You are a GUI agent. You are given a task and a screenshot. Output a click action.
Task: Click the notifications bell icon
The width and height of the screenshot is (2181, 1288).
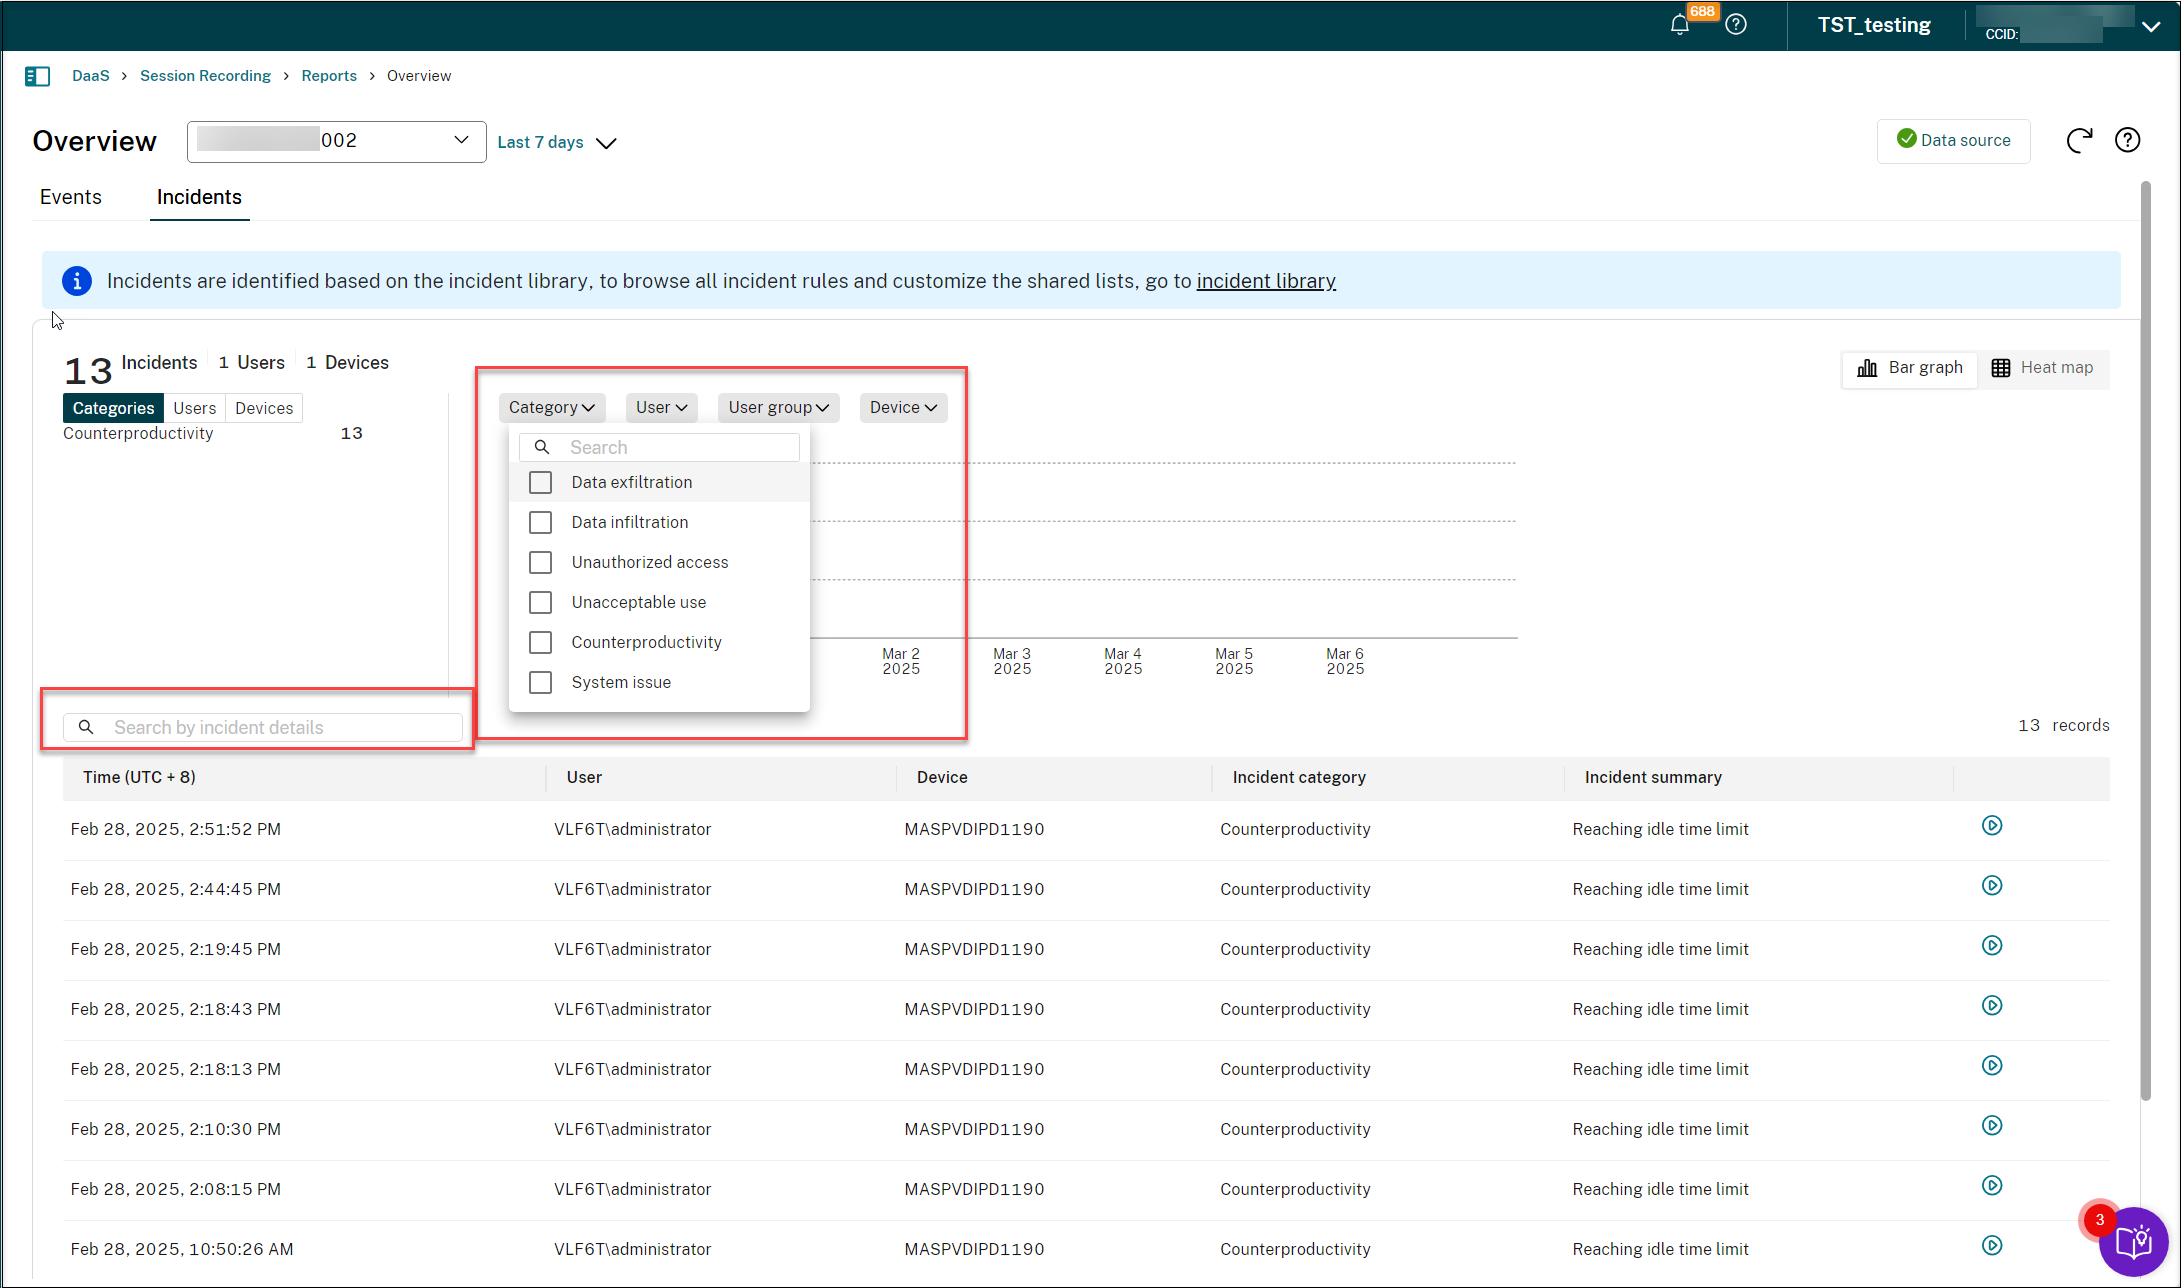click(1680, 25)
